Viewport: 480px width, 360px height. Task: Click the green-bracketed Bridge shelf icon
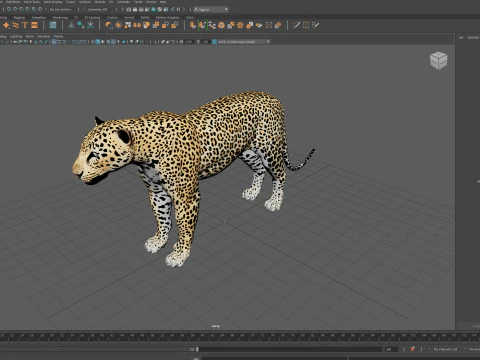[x=202, y=25]
